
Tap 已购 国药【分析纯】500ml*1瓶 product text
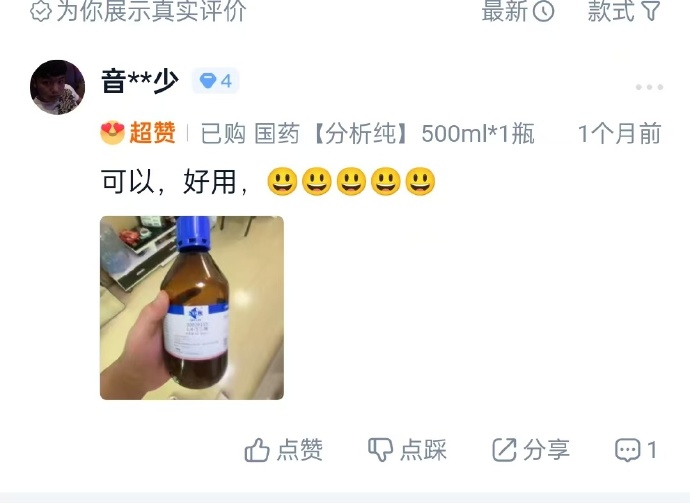point(367,133)
